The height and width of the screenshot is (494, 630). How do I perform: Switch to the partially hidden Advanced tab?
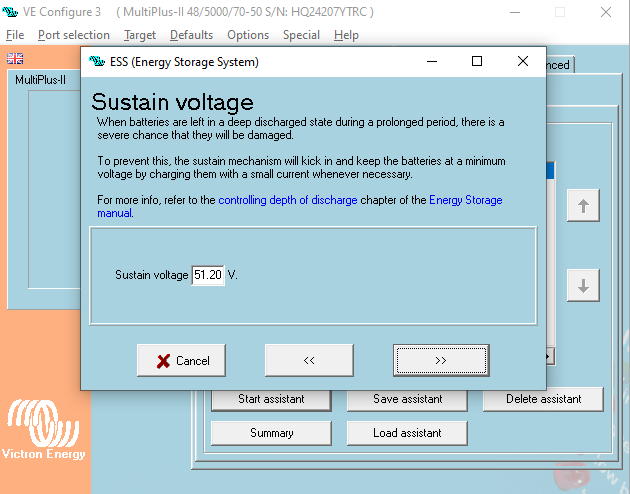pyautogui.click(x=558, y=65)
